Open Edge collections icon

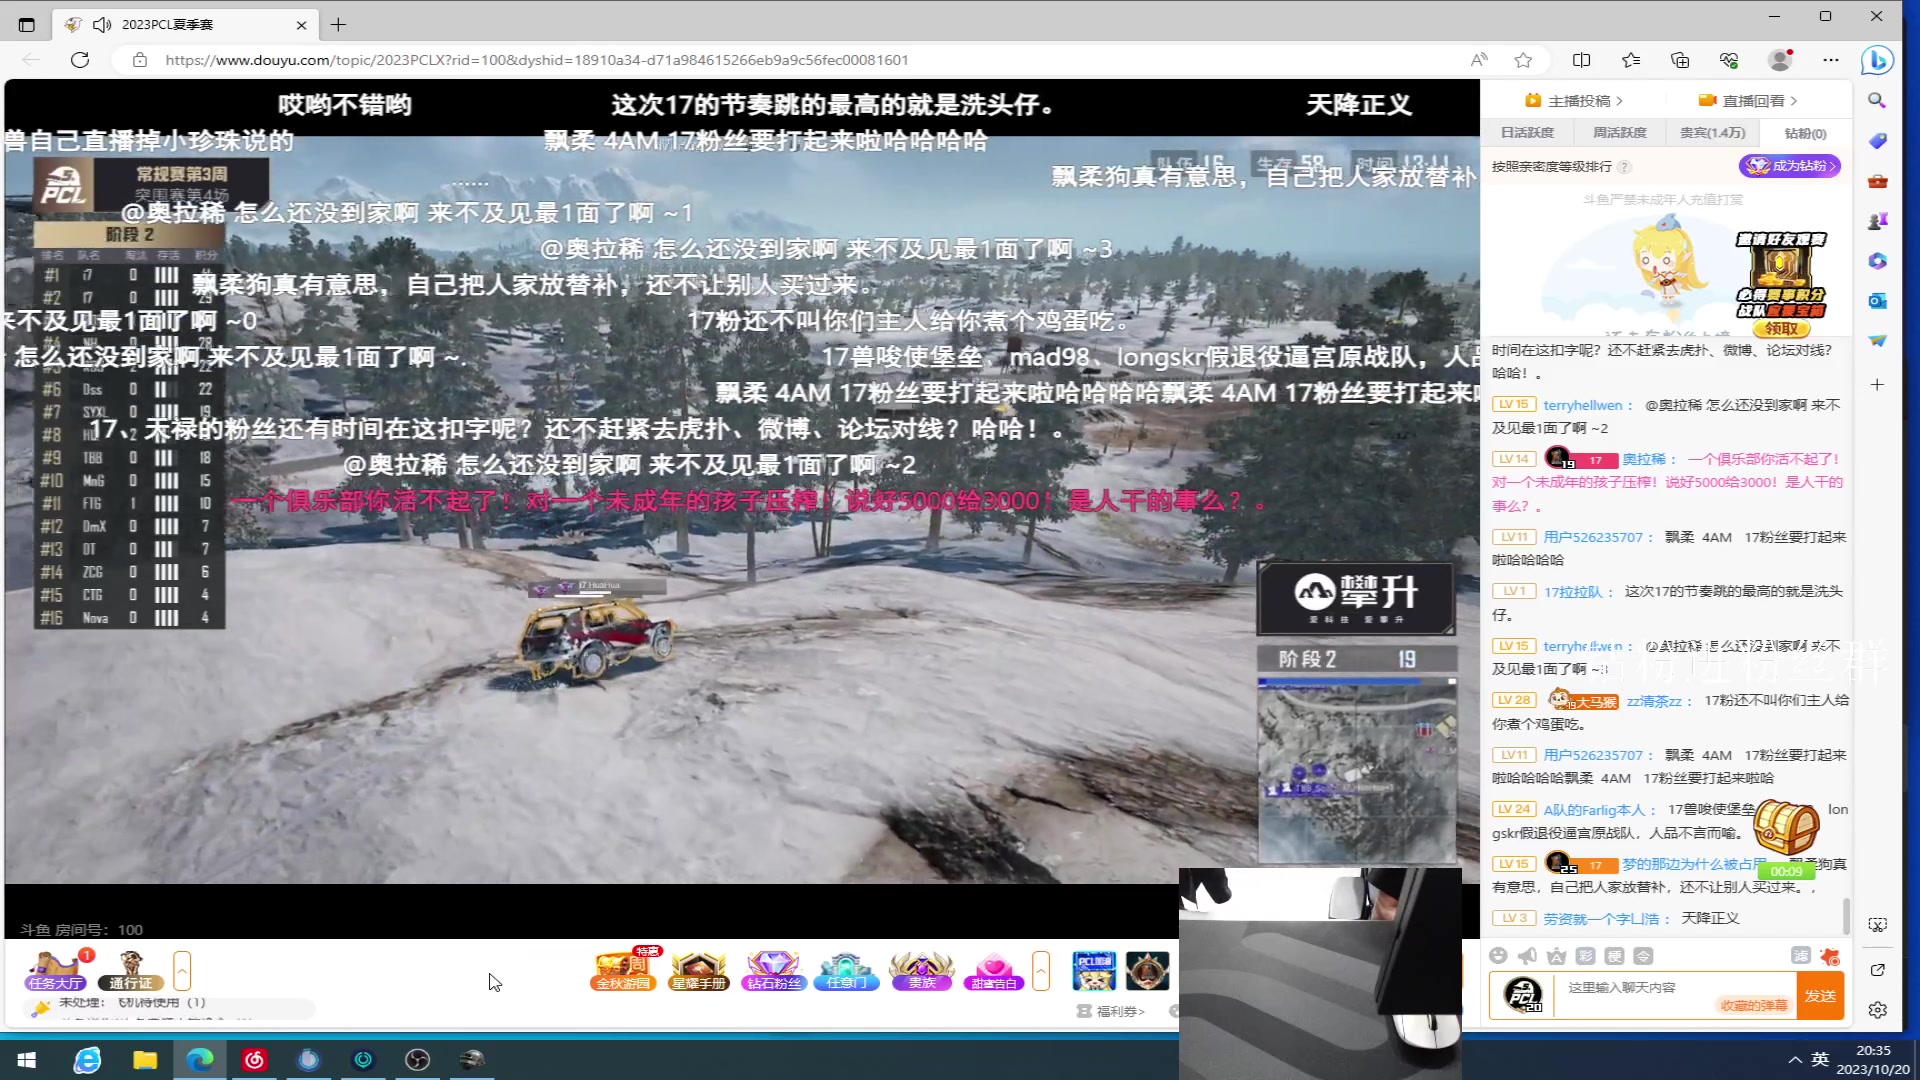pos(1680,60)
